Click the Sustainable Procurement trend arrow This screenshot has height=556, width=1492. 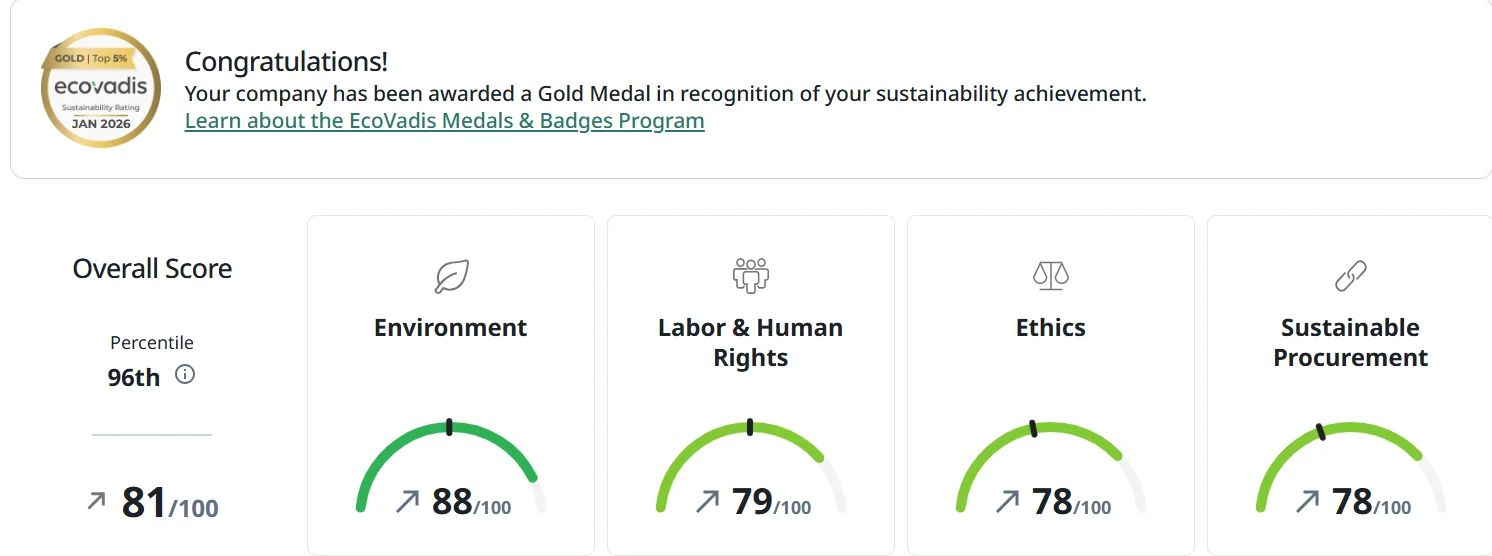[1307, 501]
